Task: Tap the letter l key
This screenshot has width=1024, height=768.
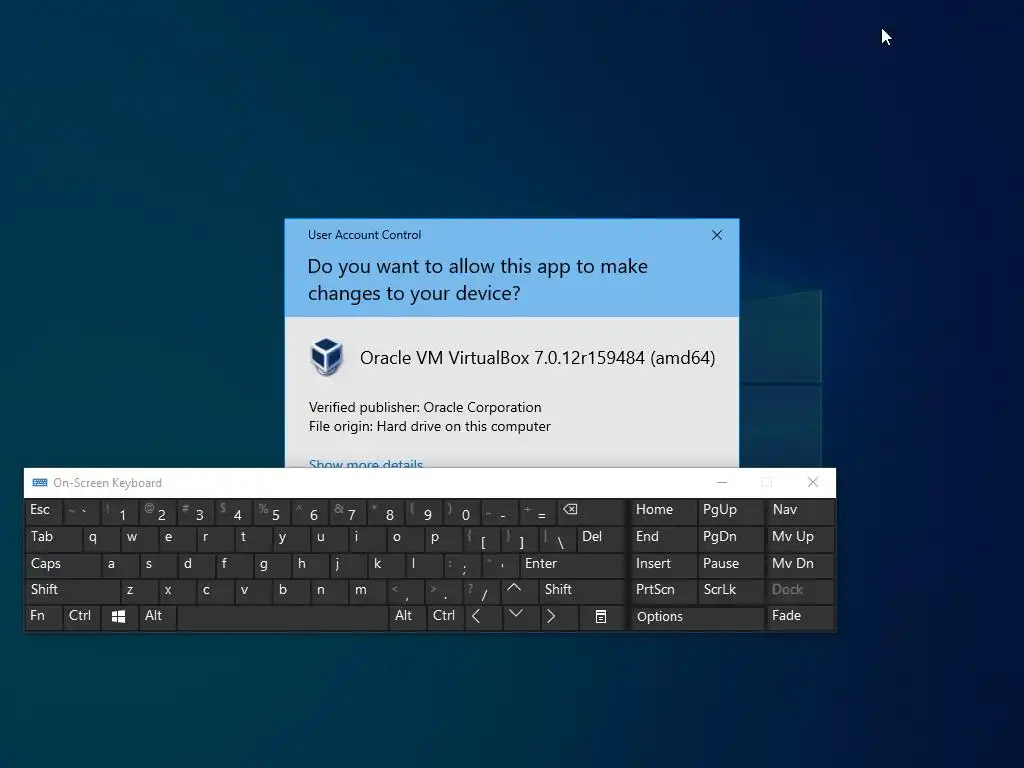Action: [424, 565]
